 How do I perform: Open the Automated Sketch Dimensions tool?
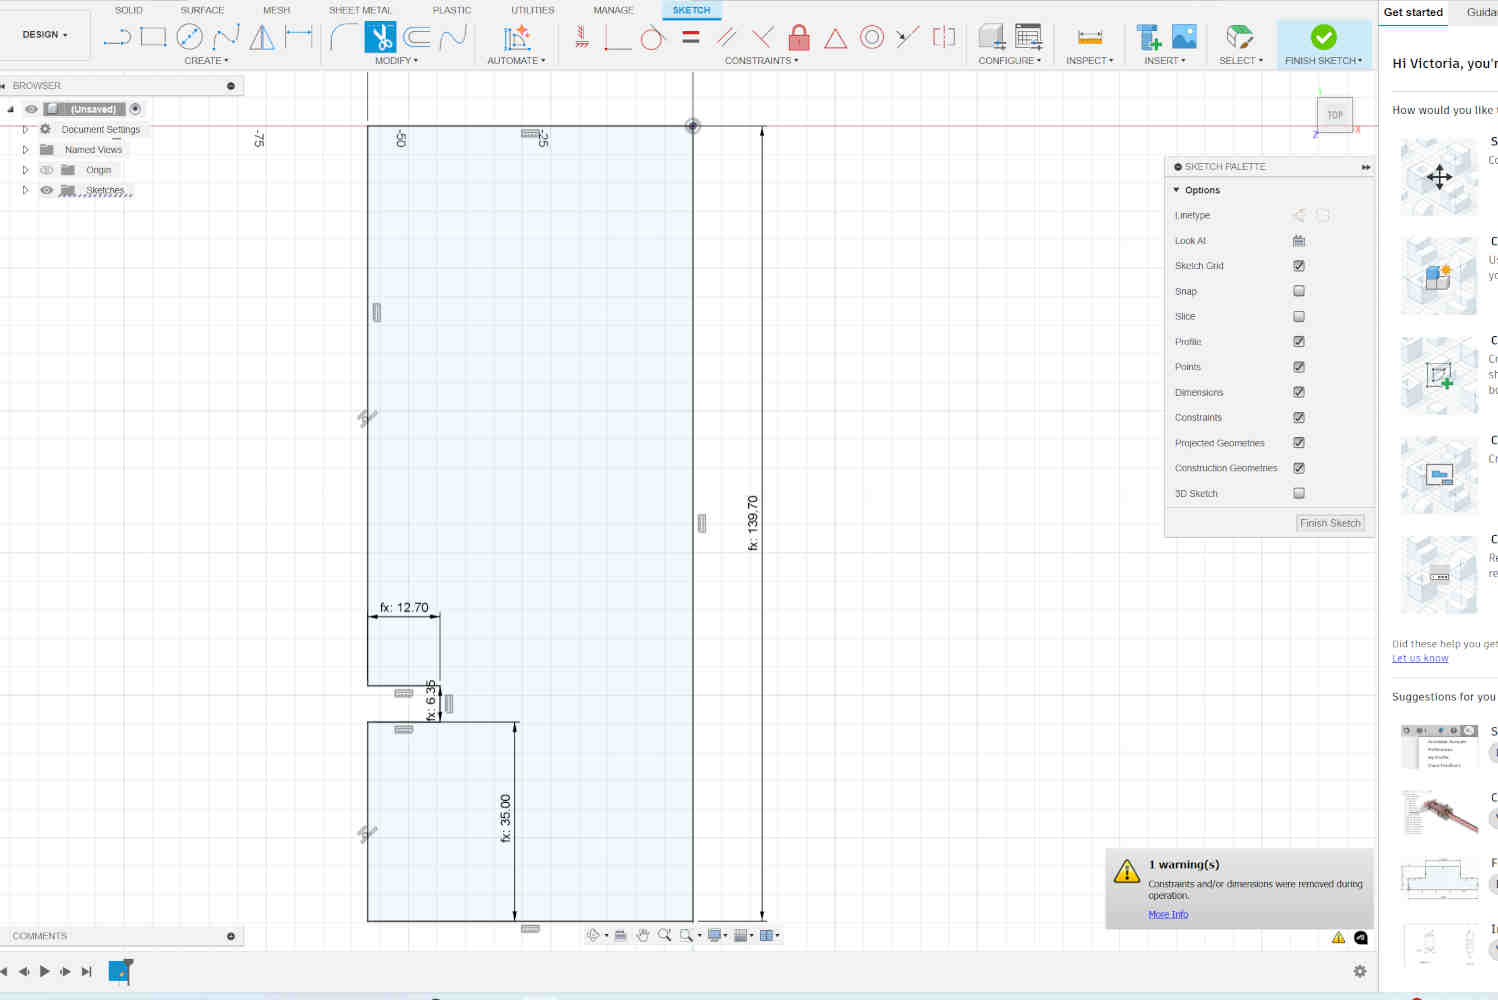[516, 38]
